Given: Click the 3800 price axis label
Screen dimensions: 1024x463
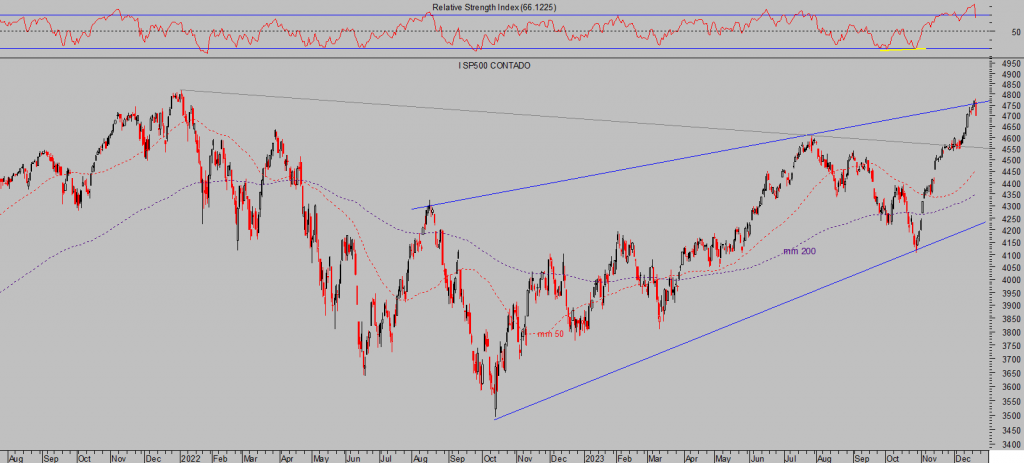Looking at the screenshot, I should [x=1011, y=332].
